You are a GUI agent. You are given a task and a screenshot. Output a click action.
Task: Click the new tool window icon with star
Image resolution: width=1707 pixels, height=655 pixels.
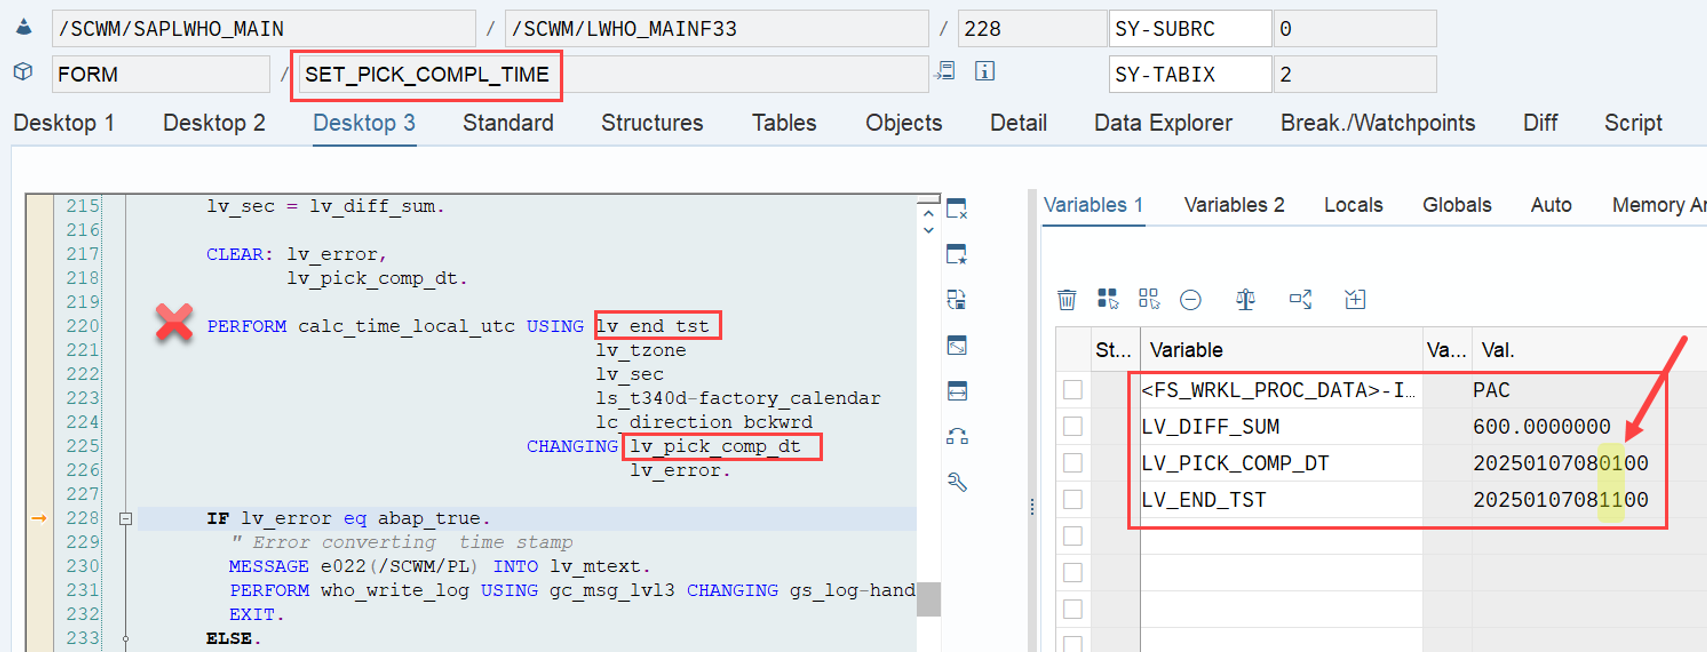click(x=957, y=254)
